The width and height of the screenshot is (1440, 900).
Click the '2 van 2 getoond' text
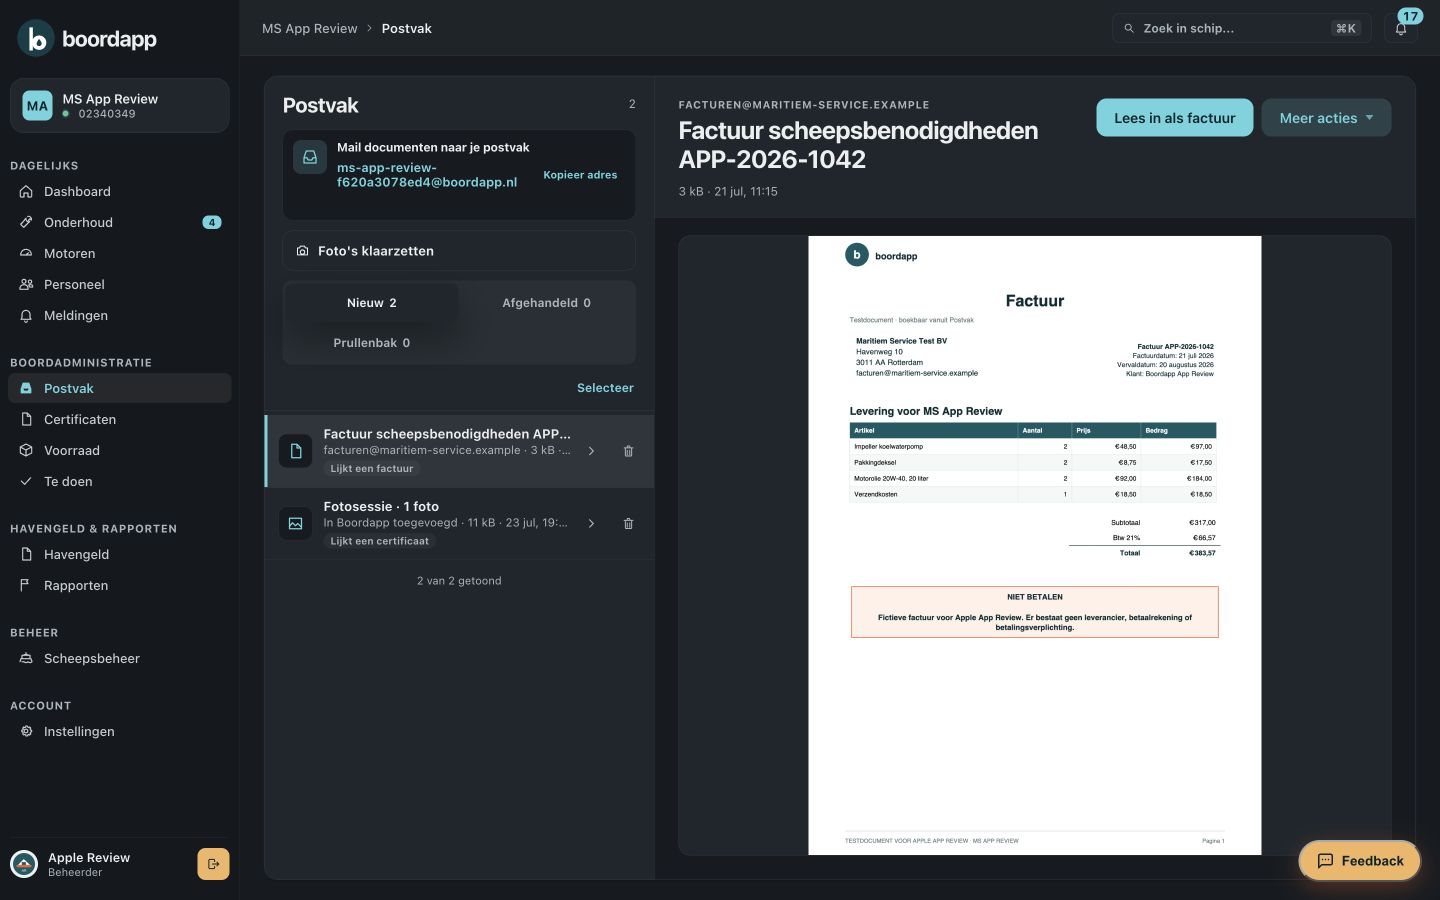(459, 581)
